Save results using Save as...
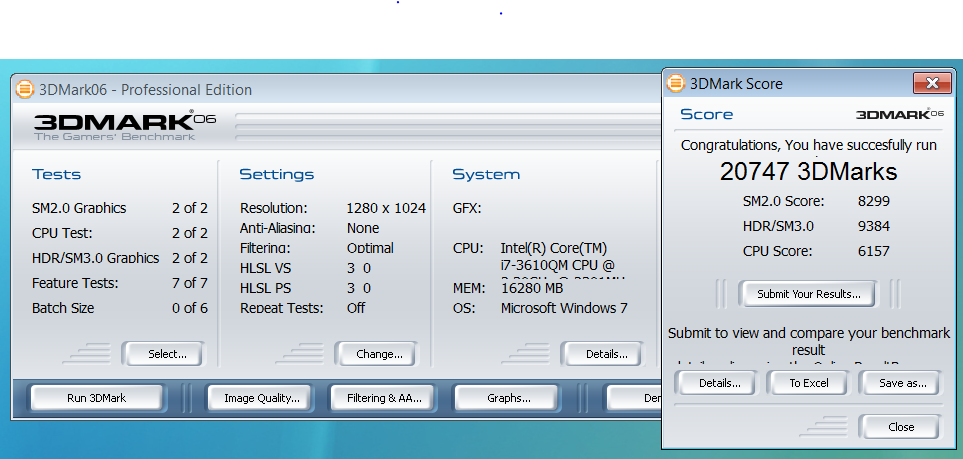Viewport: 963px width, 459px height. [x=900, y=383]
